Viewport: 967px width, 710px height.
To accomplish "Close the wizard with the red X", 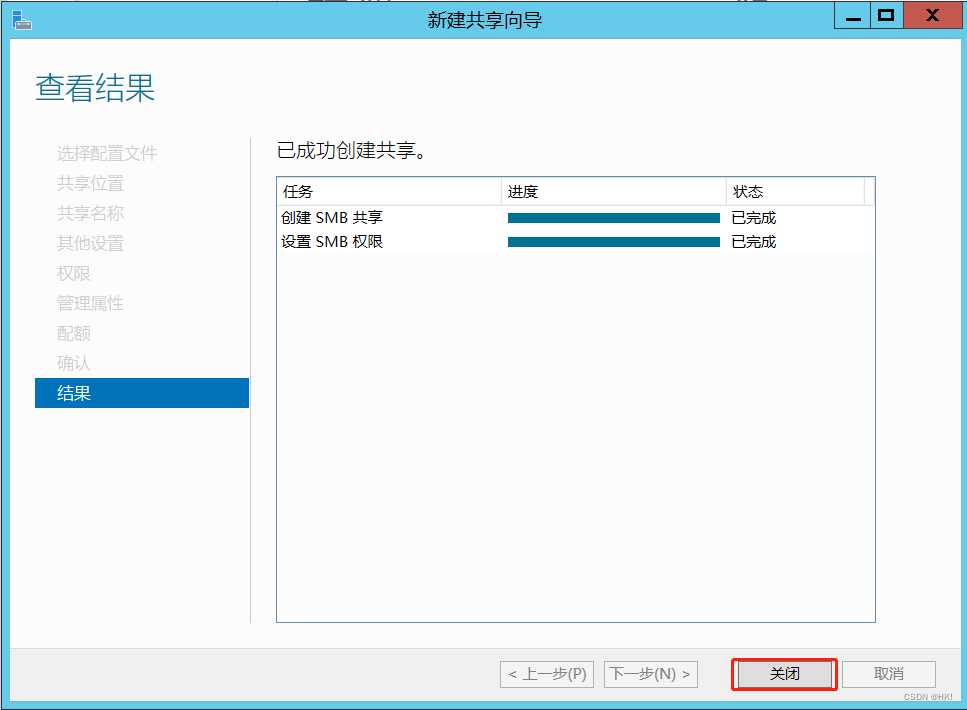I will pyautogui.click(x=932, y=15).
